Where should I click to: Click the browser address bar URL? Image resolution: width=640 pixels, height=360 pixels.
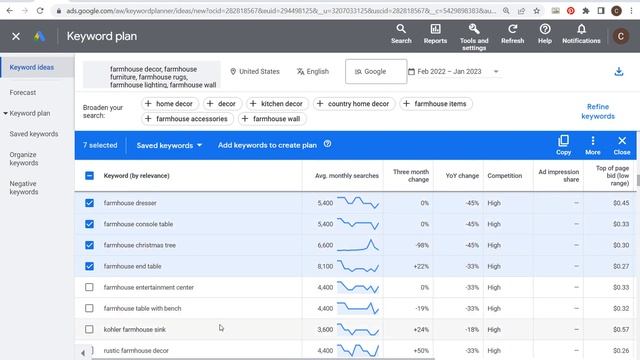[x=281, y=11]
